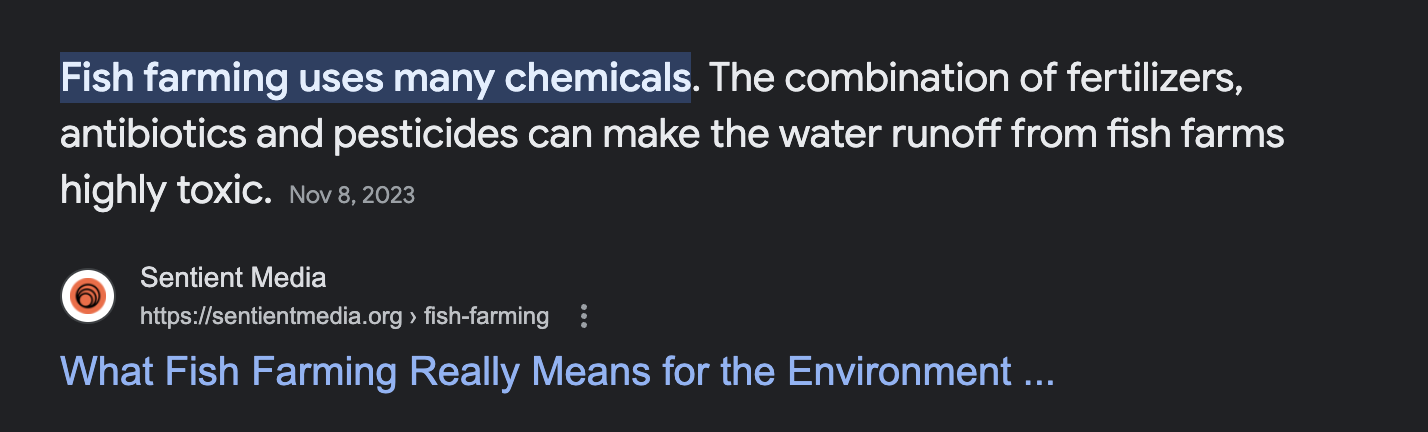Click the highlighted 'Fish farming uses many chemicals' text
This screenshot has width=1428, height=432.
point(375,79)
